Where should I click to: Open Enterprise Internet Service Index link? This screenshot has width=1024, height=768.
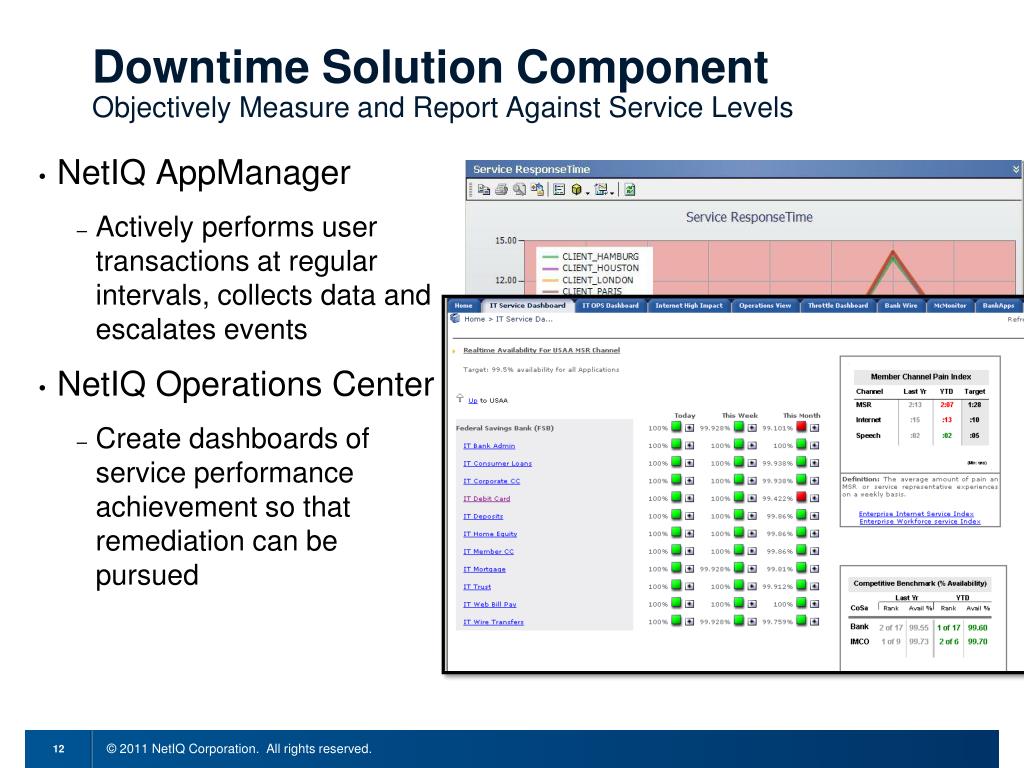[916, 514]
